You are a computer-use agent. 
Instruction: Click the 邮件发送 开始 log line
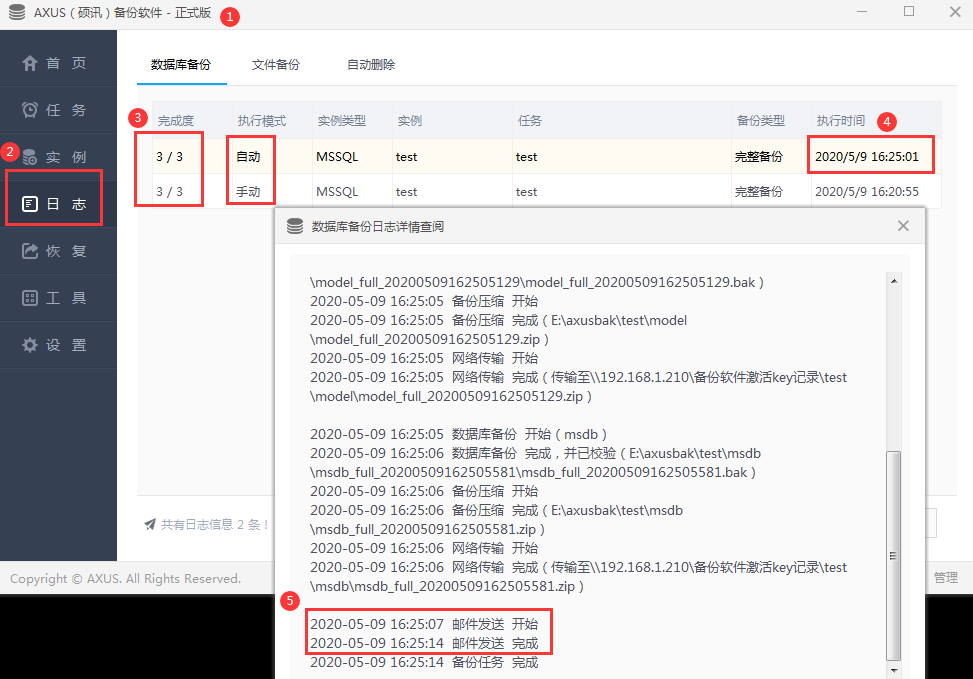424,624
